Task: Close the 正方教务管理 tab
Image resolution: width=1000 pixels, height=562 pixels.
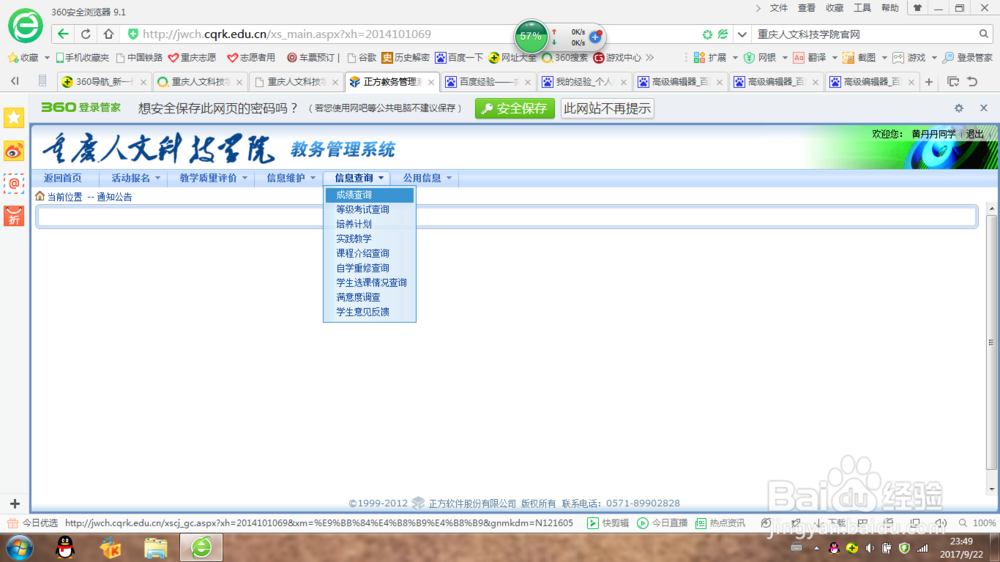Action: [431, 82]
